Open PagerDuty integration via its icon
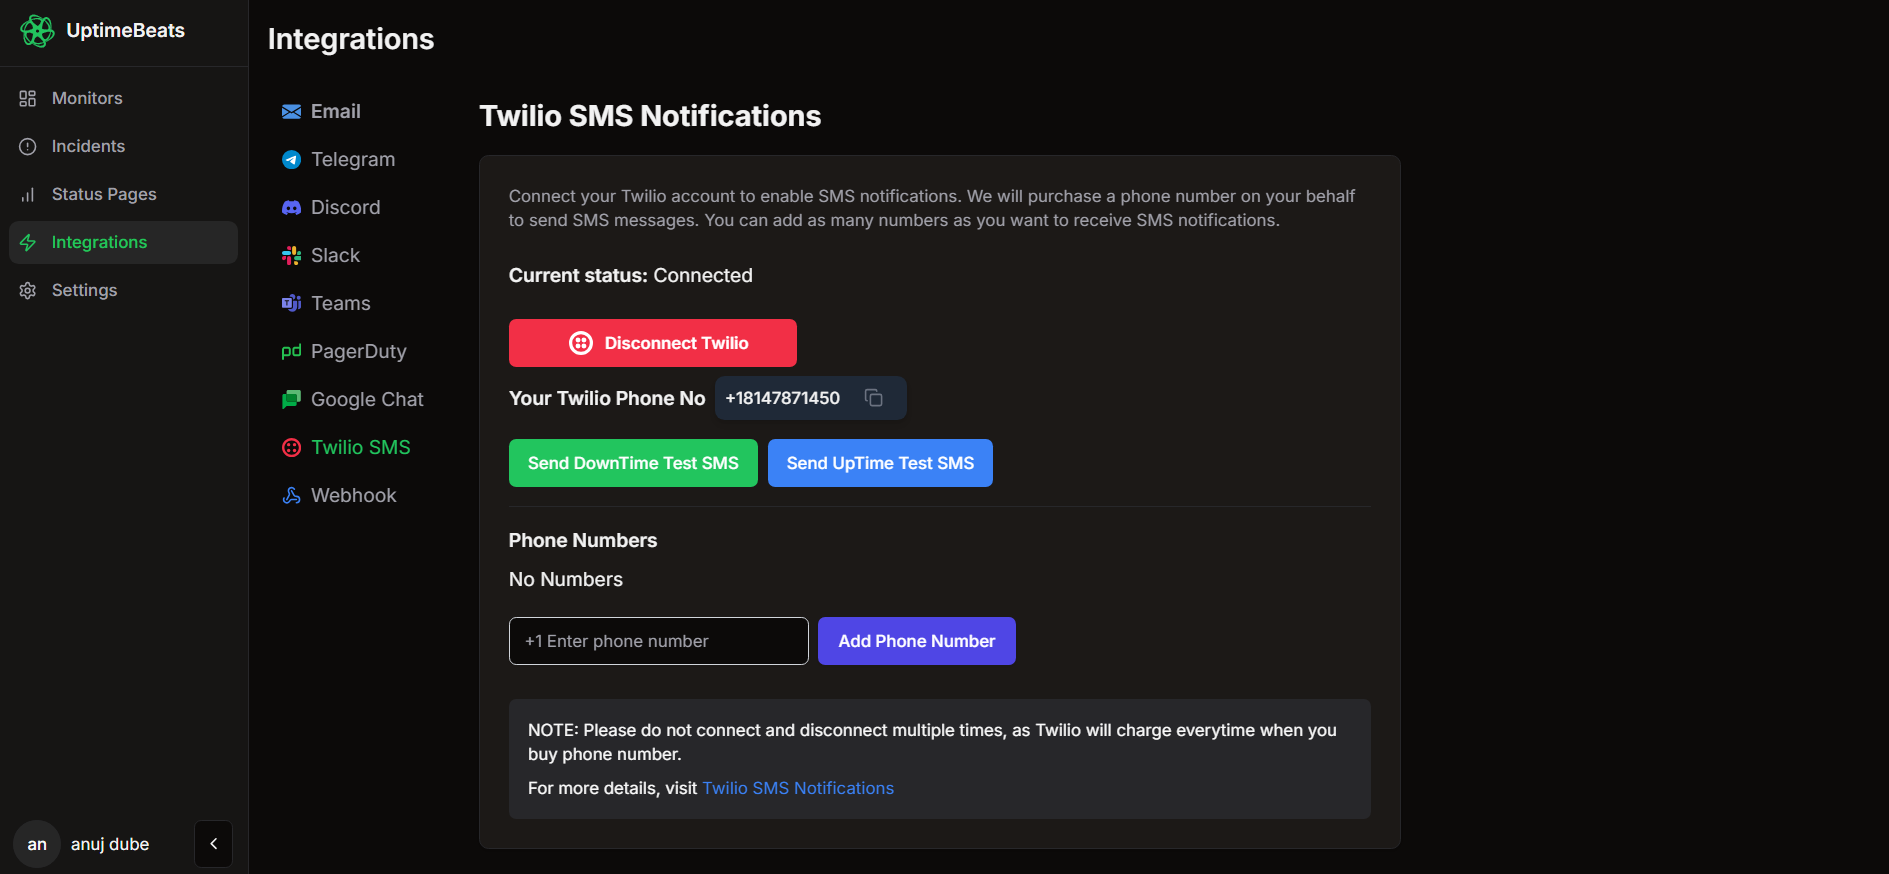This screenshot has width=1889, height=874. click(x=290, y=351)
